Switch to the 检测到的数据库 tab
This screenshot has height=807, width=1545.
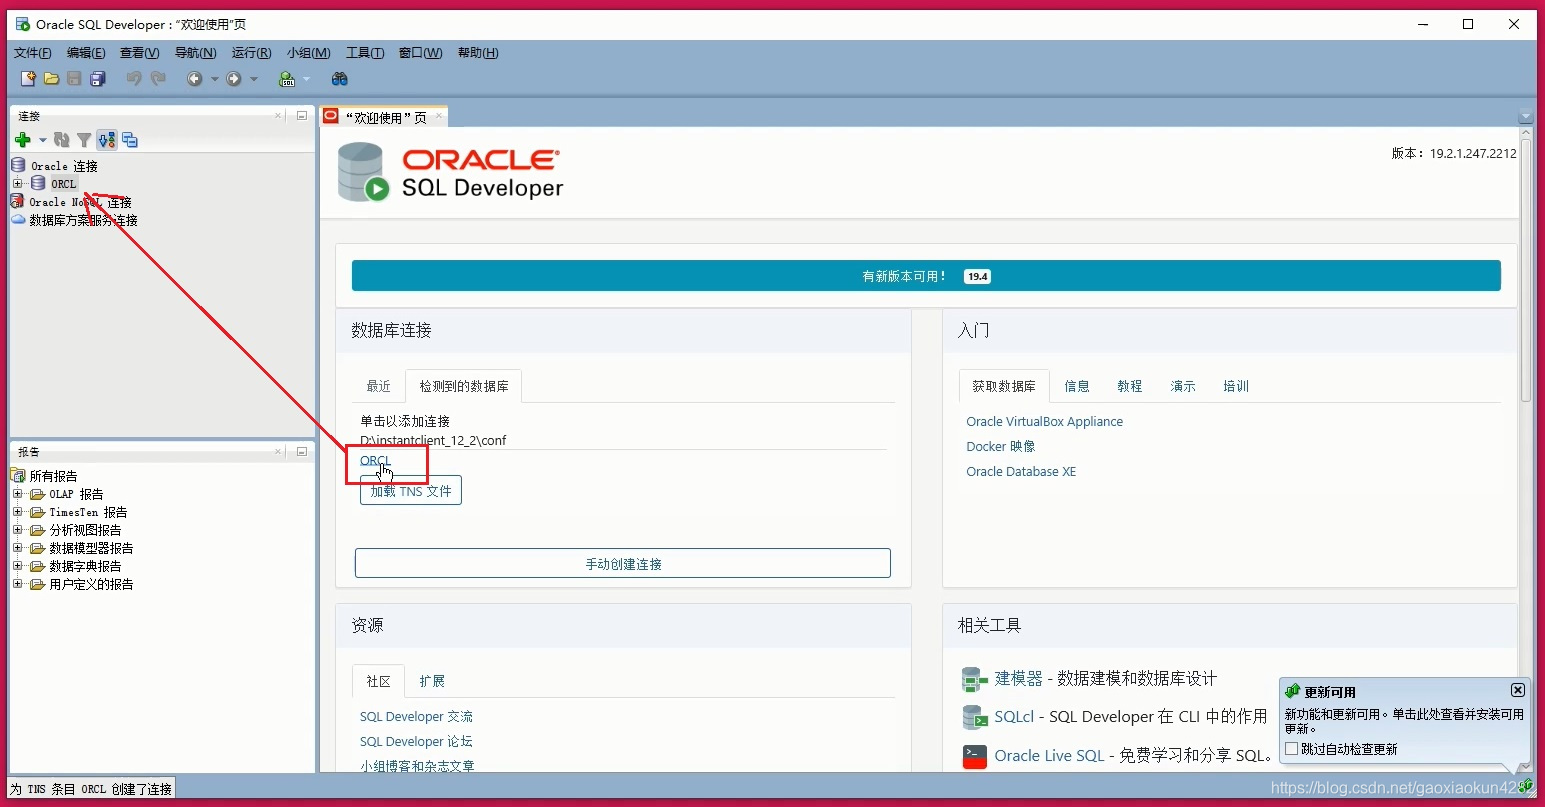[464, 386]
